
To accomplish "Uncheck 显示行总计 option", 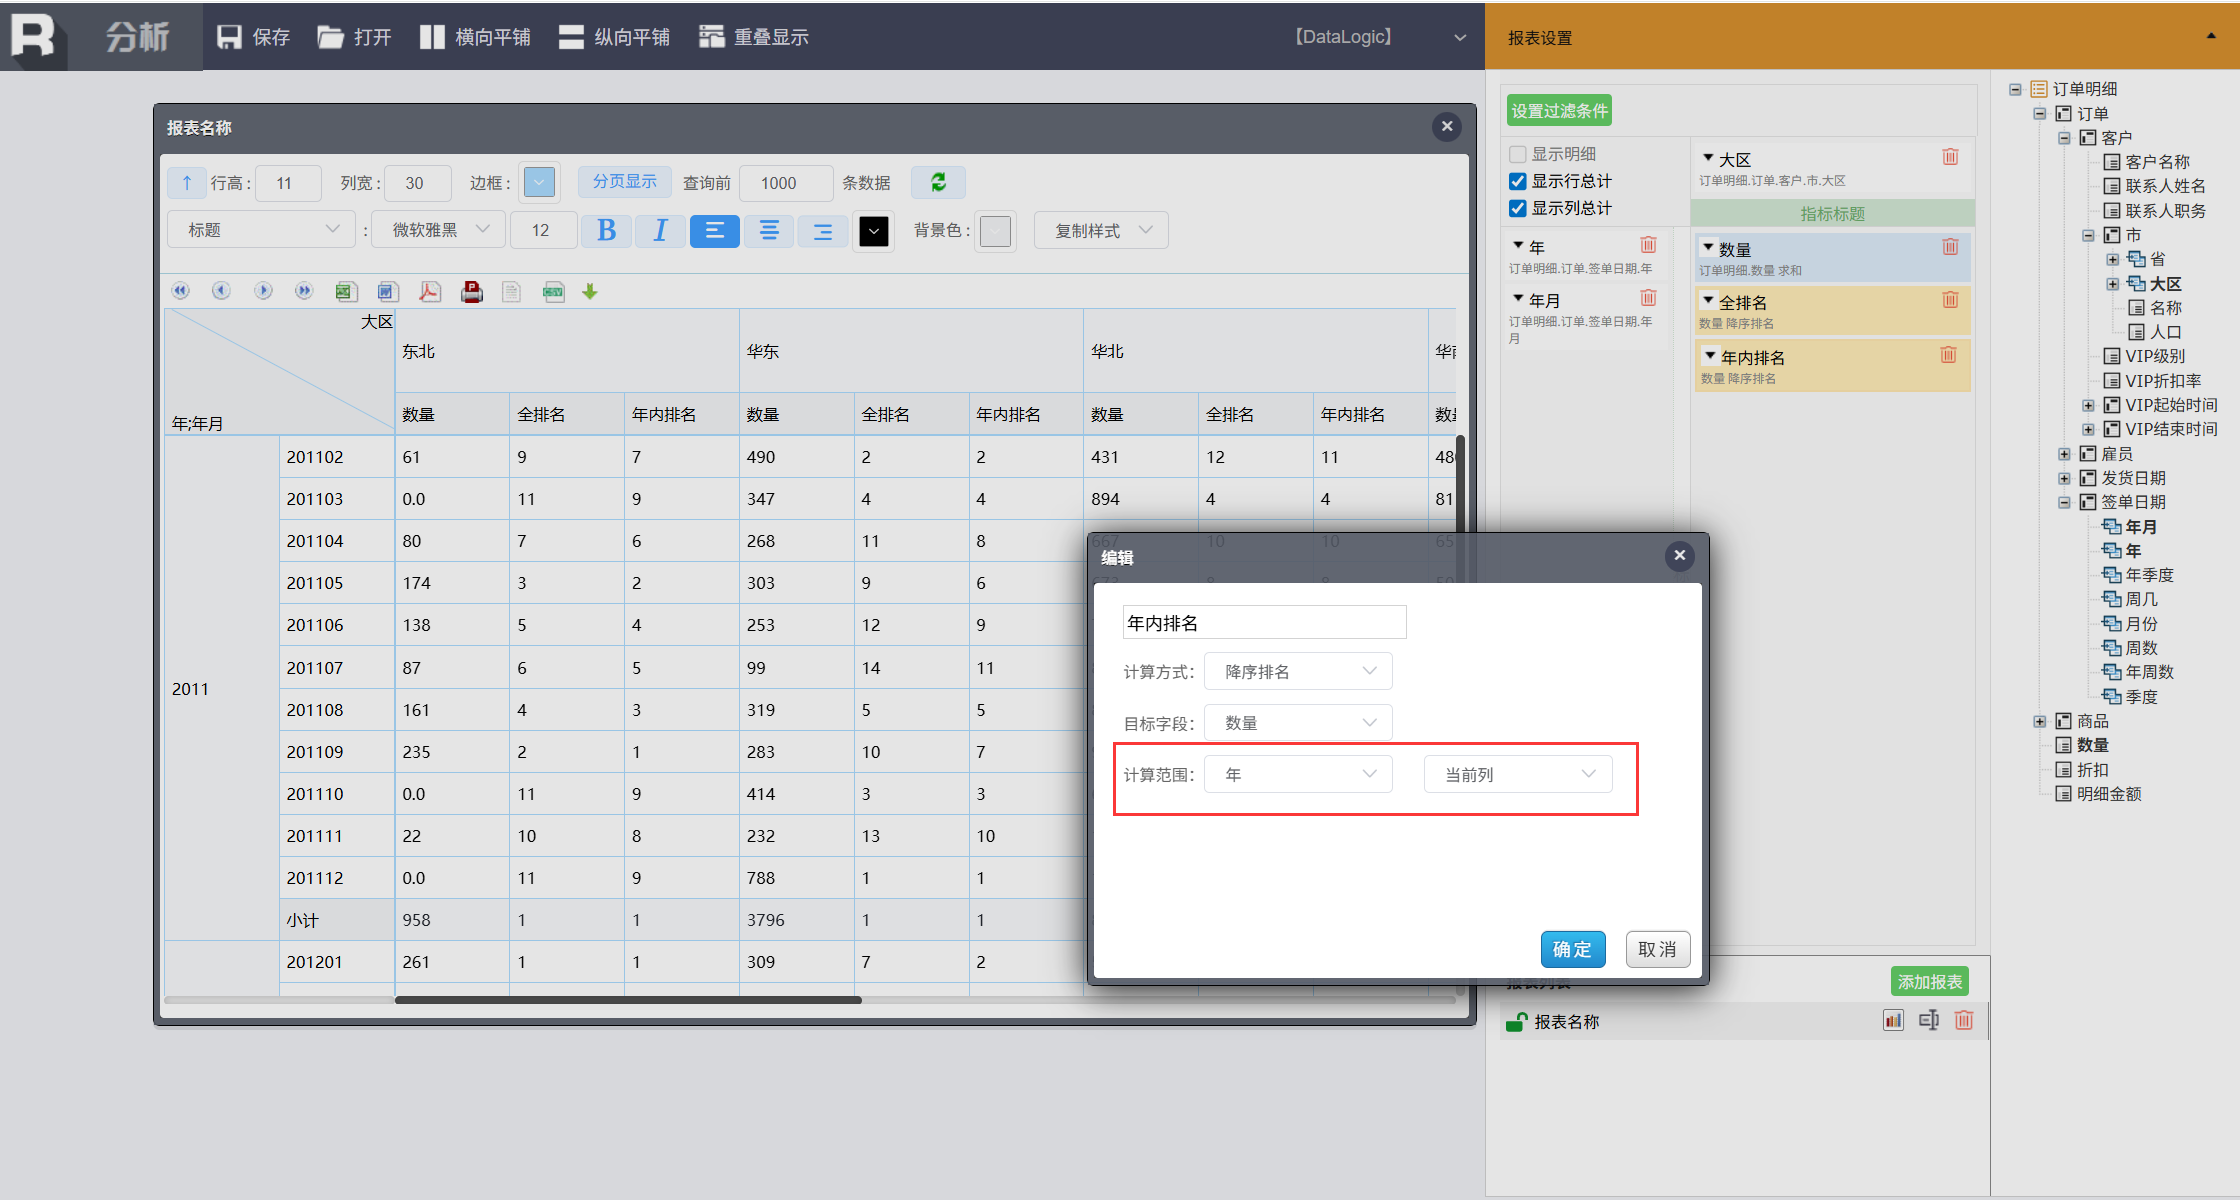I will [x=1518, y=181].
